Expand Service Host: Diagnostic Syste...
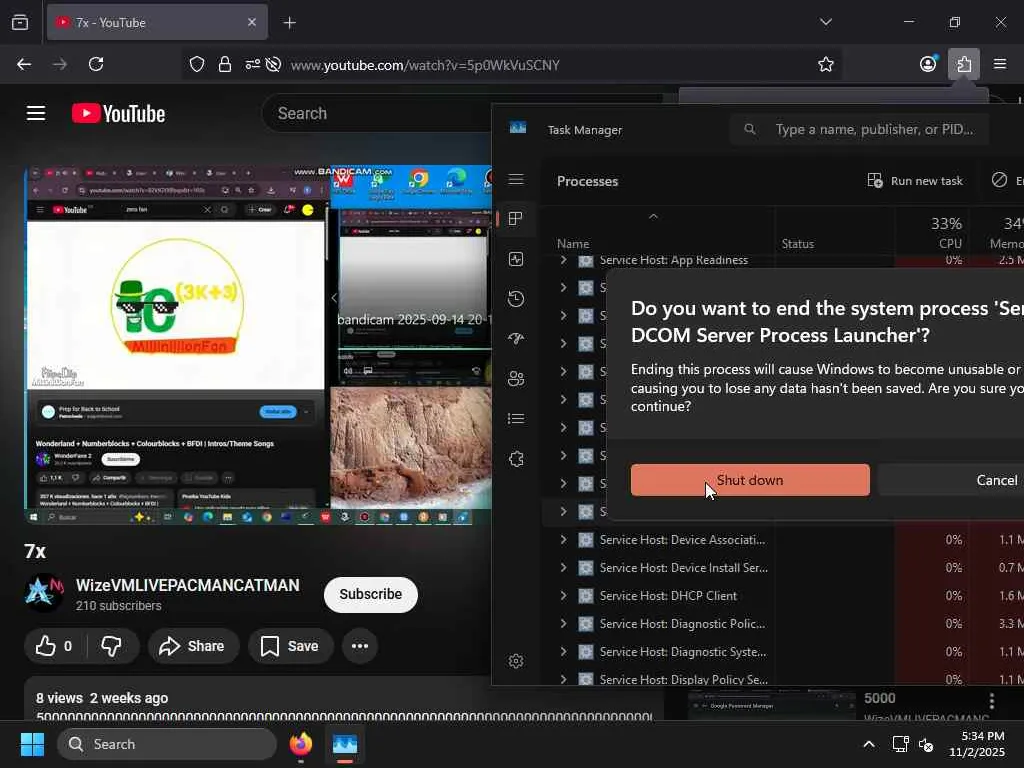This screenshot has height=768, width=1024. click(x=563, y=652)
